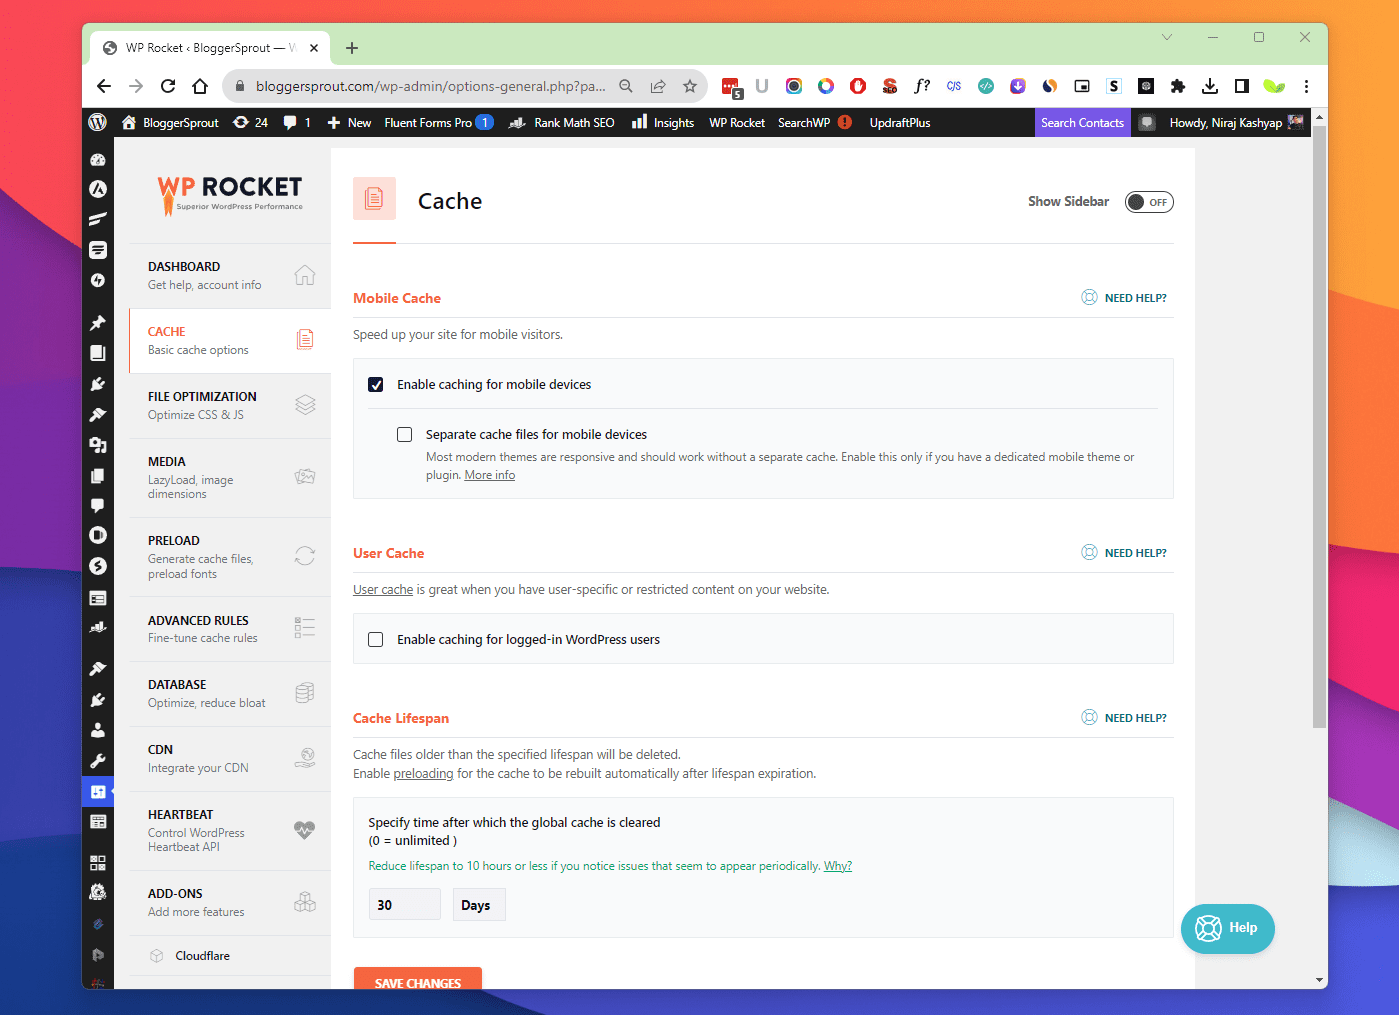This screenshot has width=1399, height=1015.
Task: Click the Dashboard house icon in WP Rocket menu
Action: (x=305, y=275)
